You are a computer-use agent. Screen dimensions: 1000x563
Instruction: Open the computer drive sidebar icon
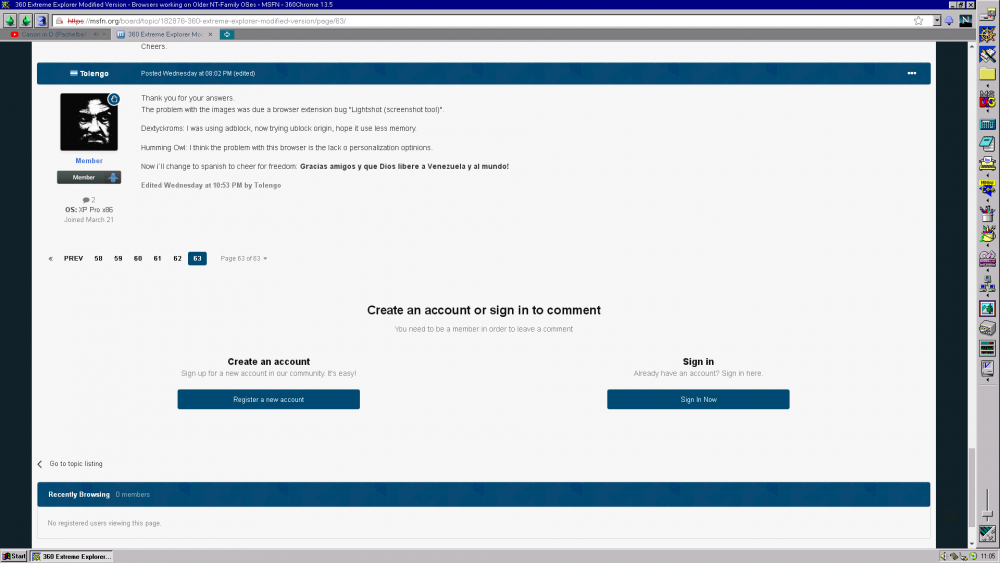[x=987, y=16]
